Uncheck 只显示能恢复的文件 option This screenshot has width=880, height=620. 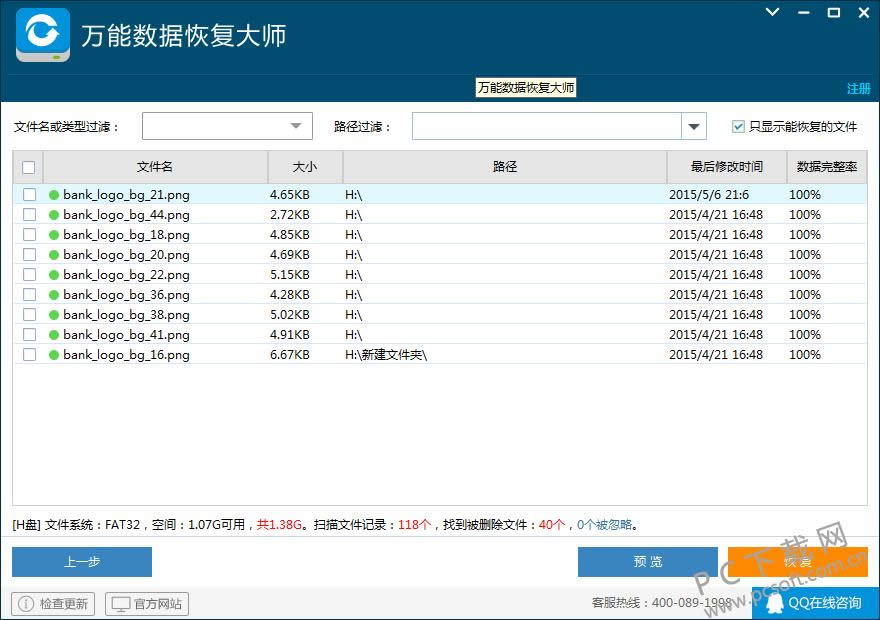(738, 127)
